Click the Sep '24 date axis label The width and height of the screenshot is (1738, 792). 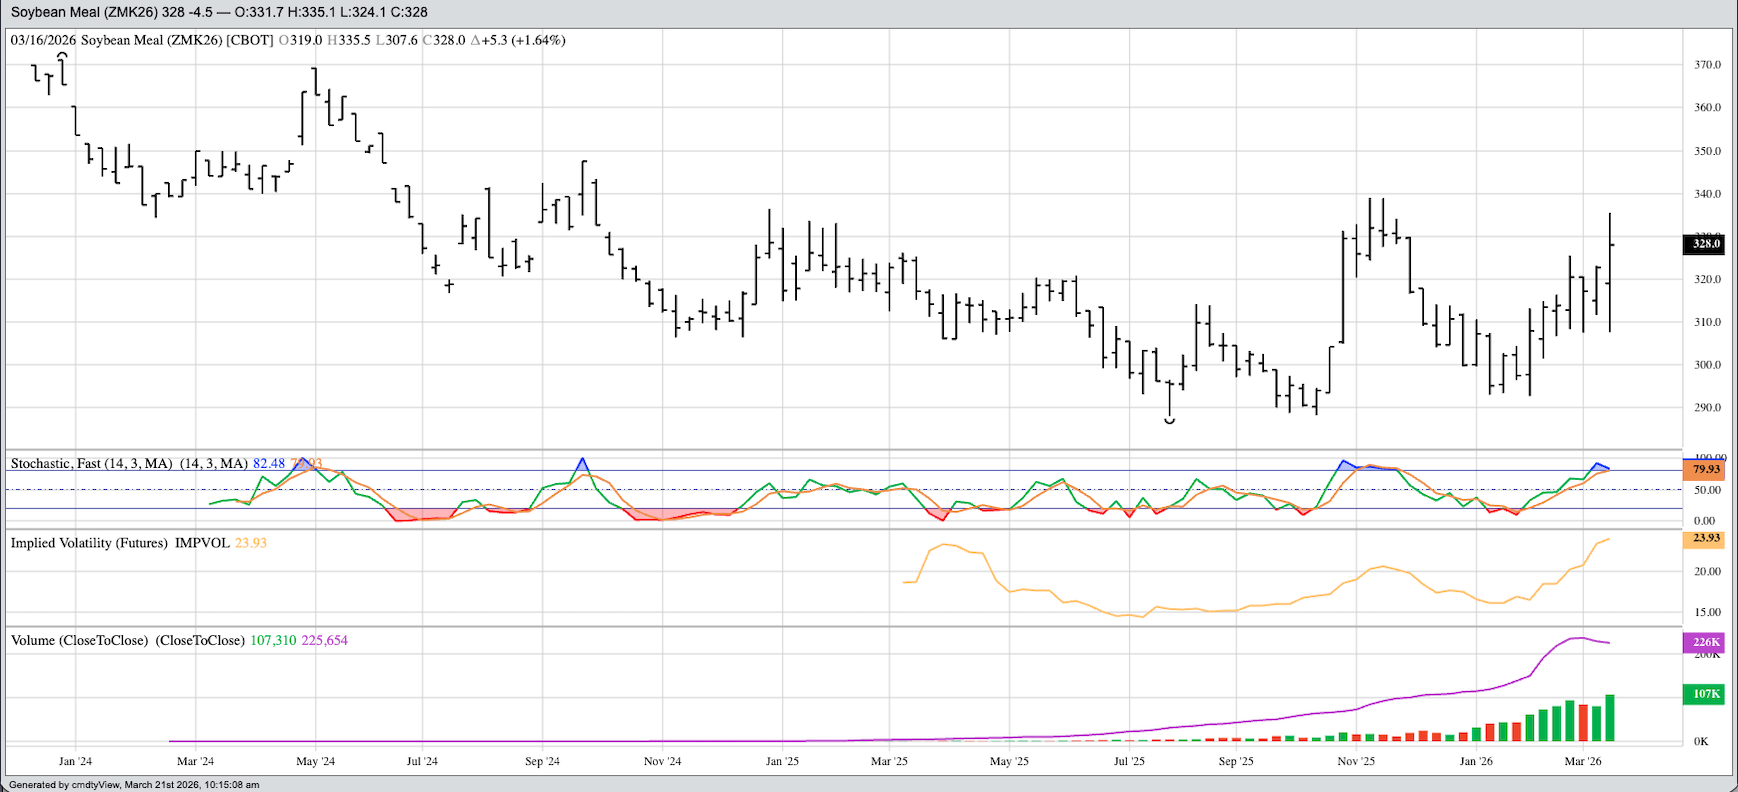pyautogui.click(x=542, y=761)
